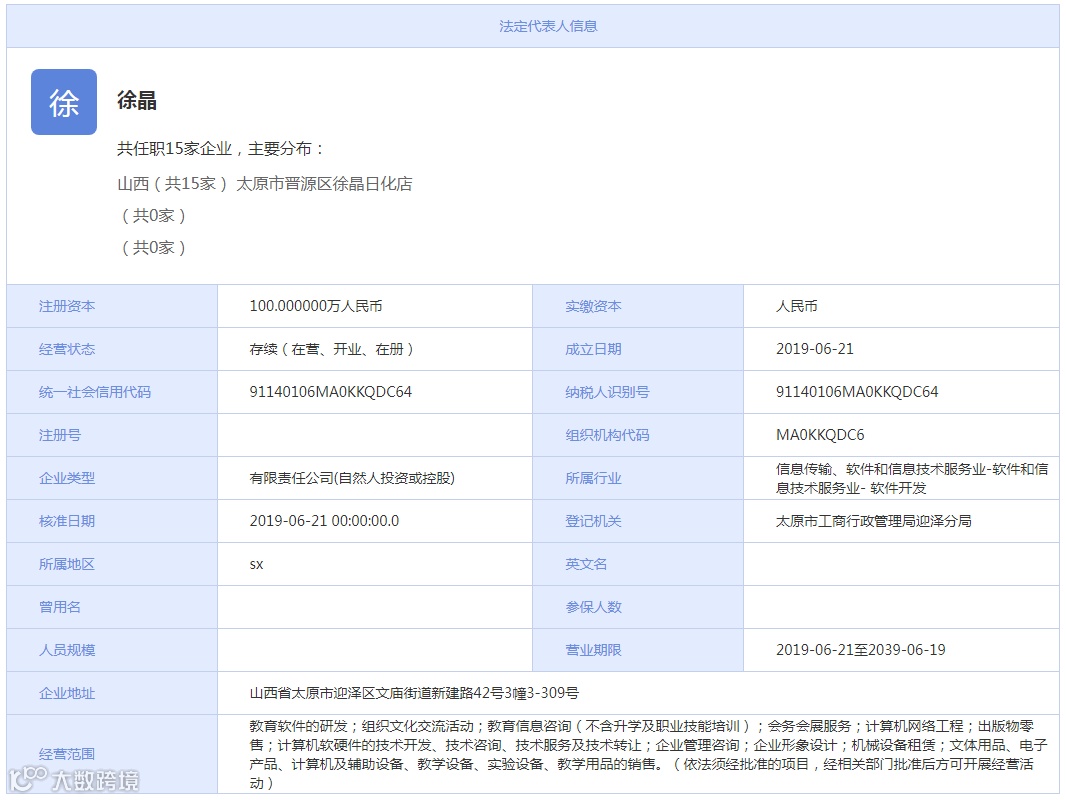This screenshot has width=1066, height=800.
Task: Select 太原市工商行政管理局迎泽分局 value
Action: pyautogui.click(x=874, y=521)
